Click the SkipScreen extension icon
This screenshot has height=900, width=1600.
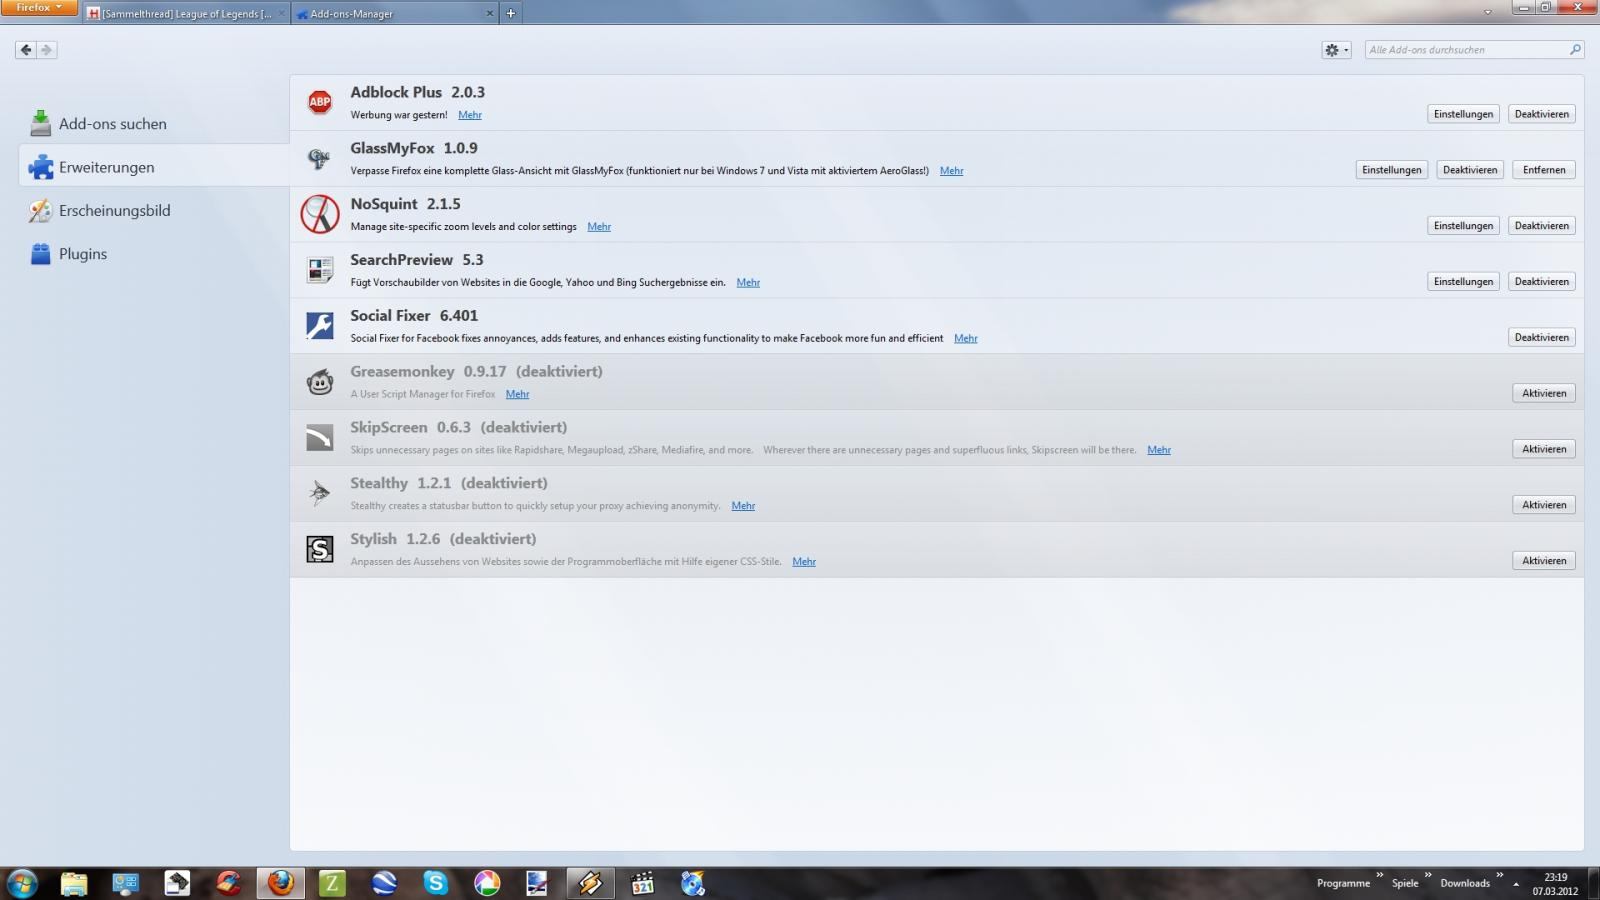point(320,438)
